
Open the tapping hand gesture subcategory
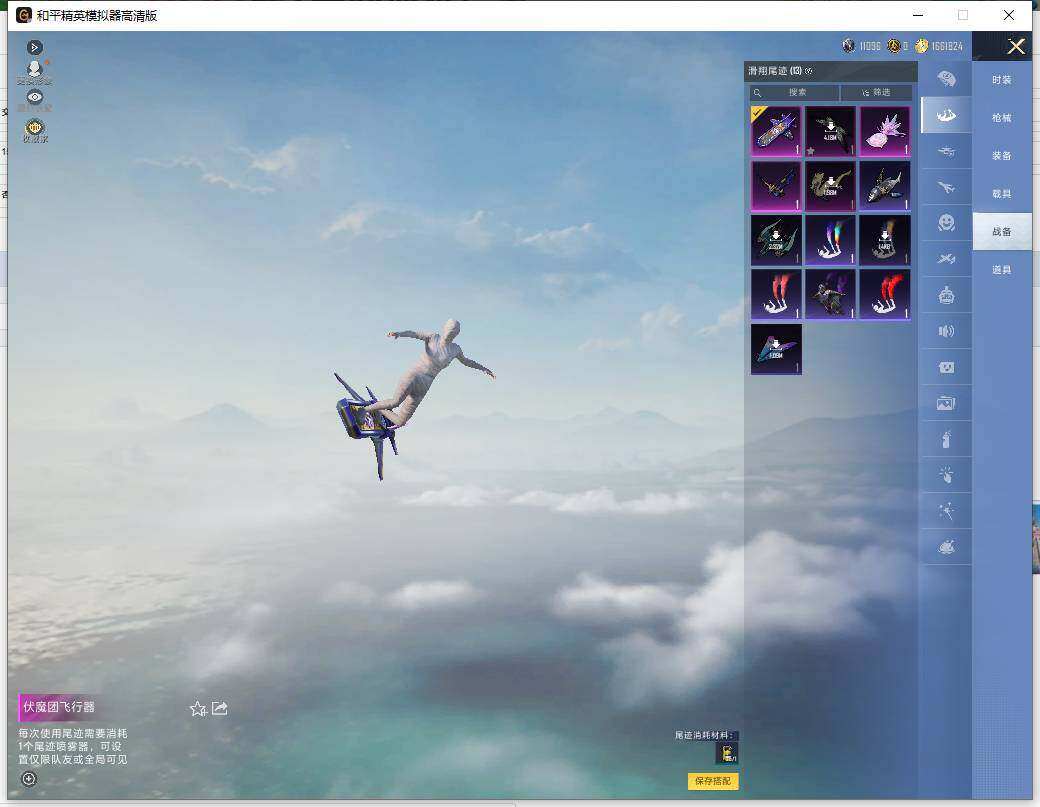coord(946,475)
